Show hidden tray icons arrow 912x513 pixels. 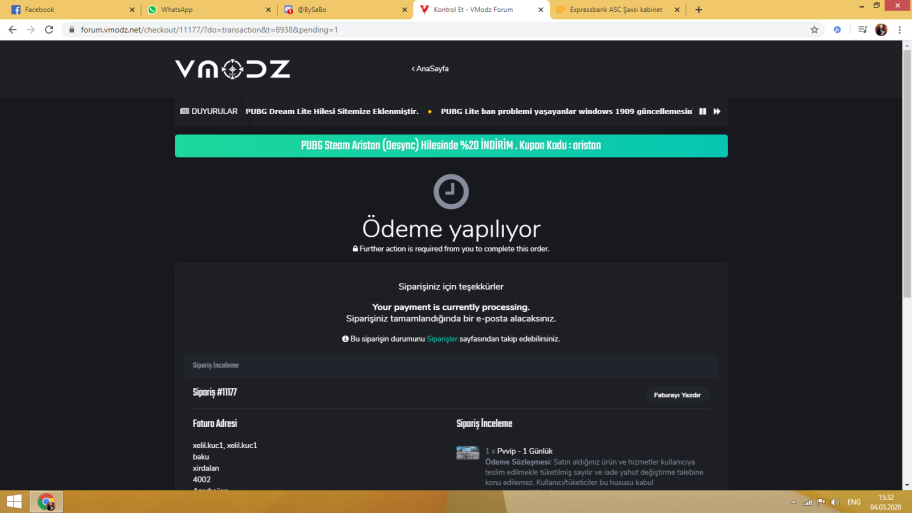tap(793, 502)
